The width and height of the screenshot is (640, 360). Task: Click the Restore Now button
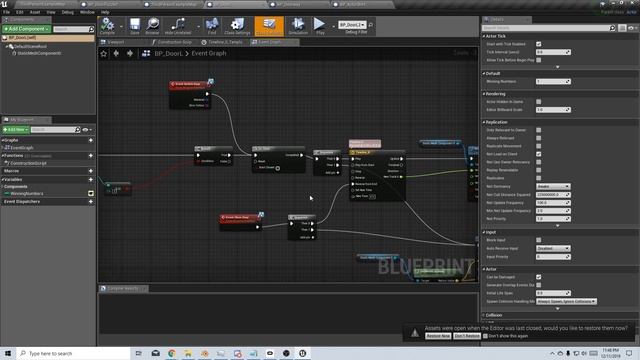click(x=438, y=336)
